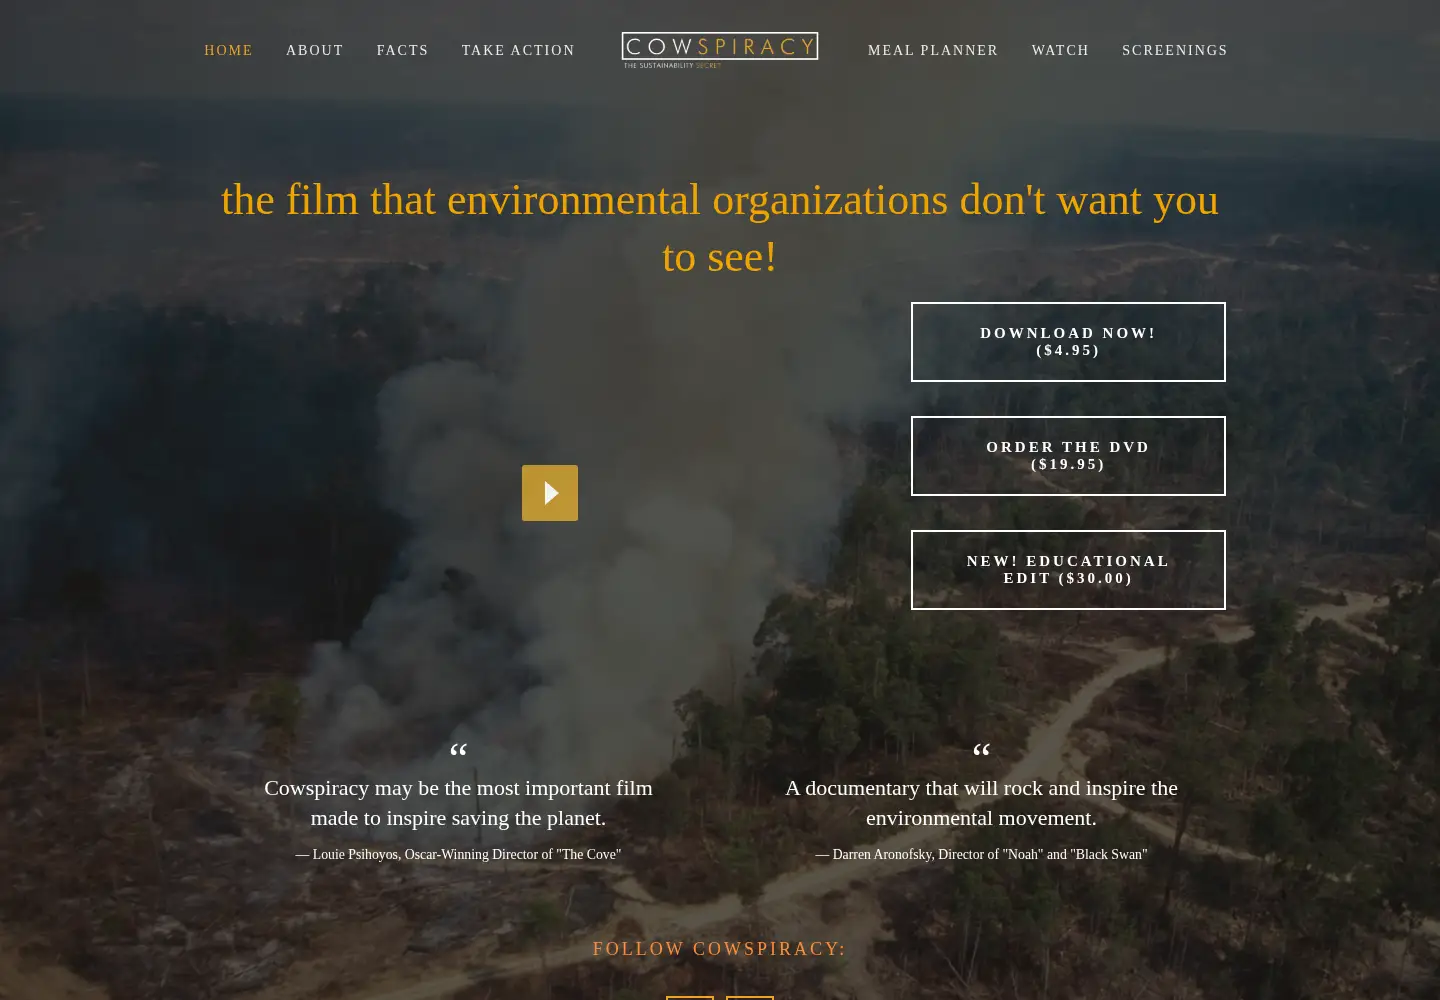Open the Take Action menu item
This screenshot has width=1440, height=1000.
(518, 50)
